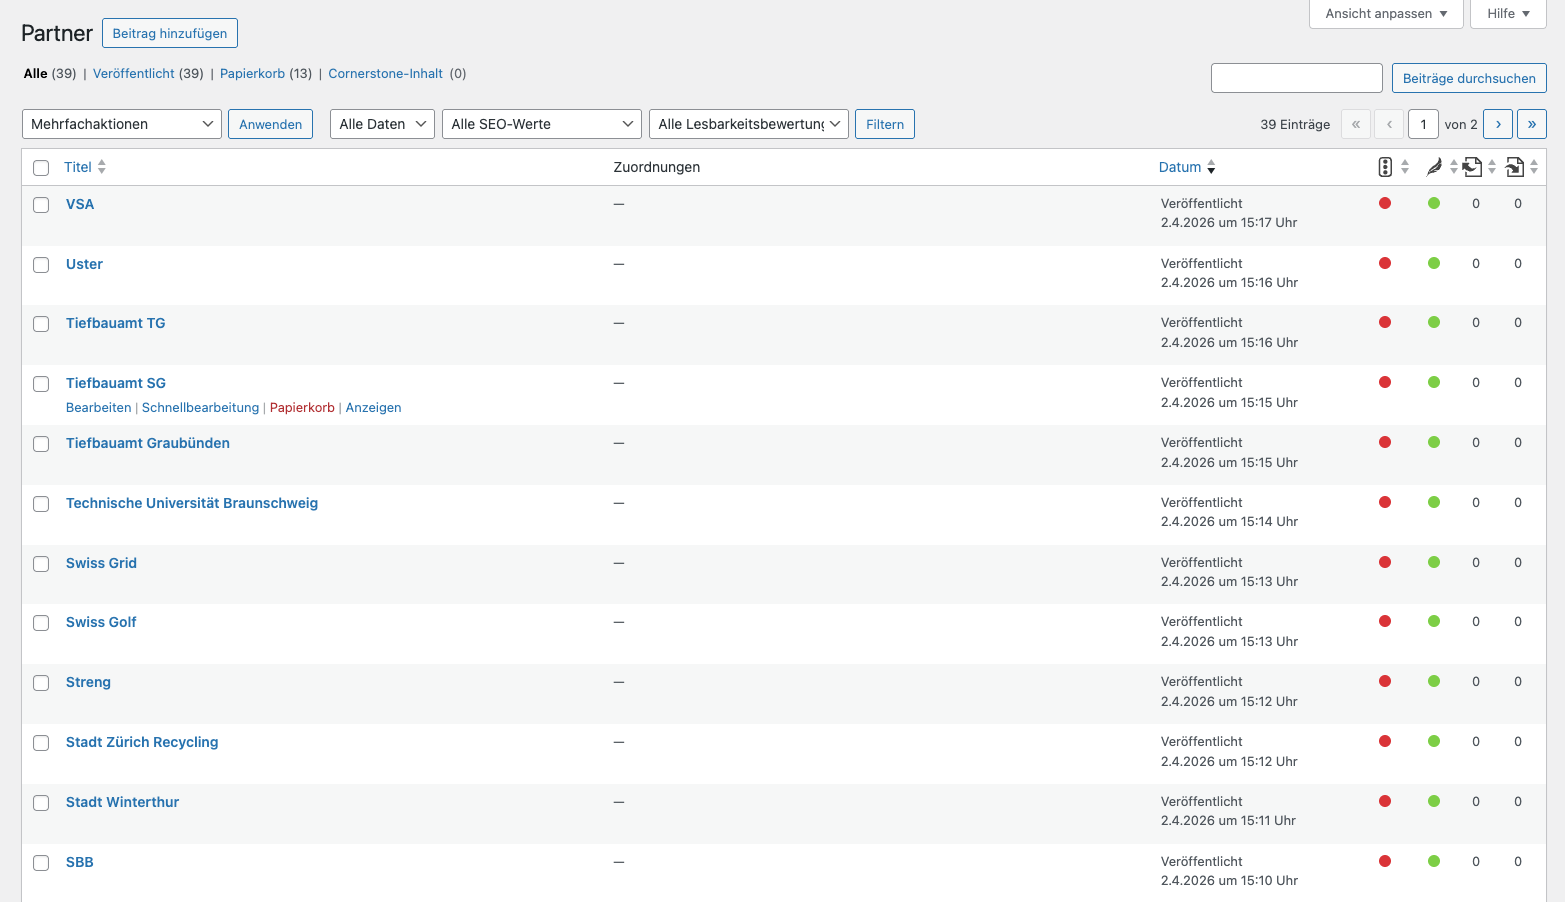Select all posts checkbox in header
The height and width of the screenshot is (902, 1565).
tap(41, 168)
